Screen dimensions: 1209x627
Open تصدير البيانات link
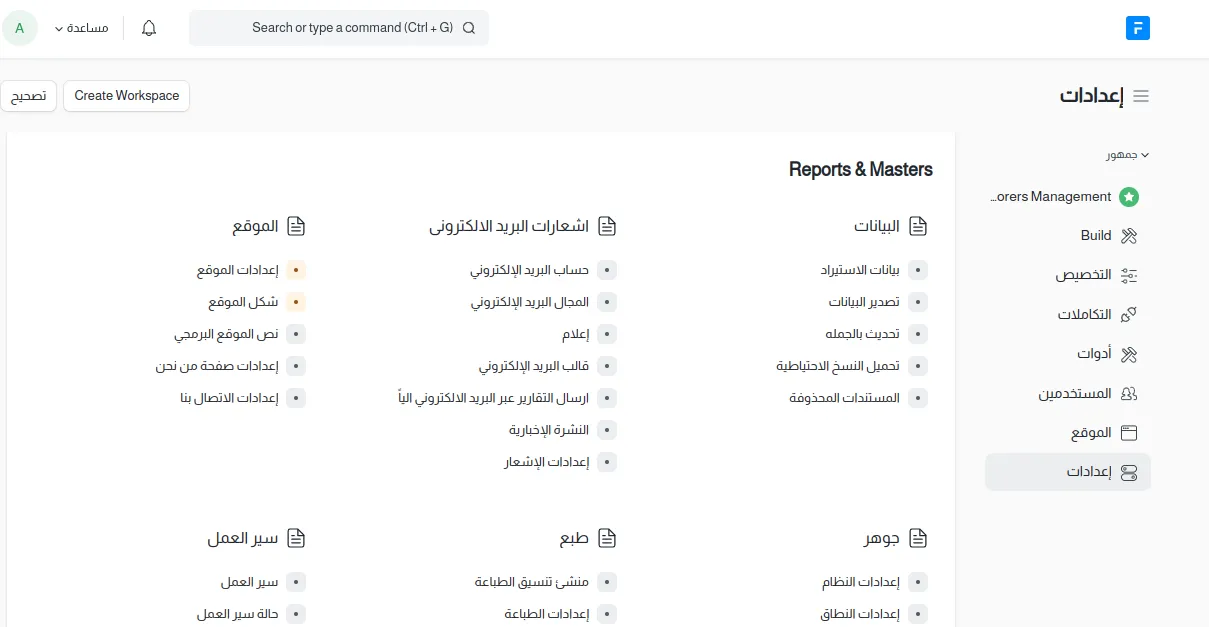[864, 302]
